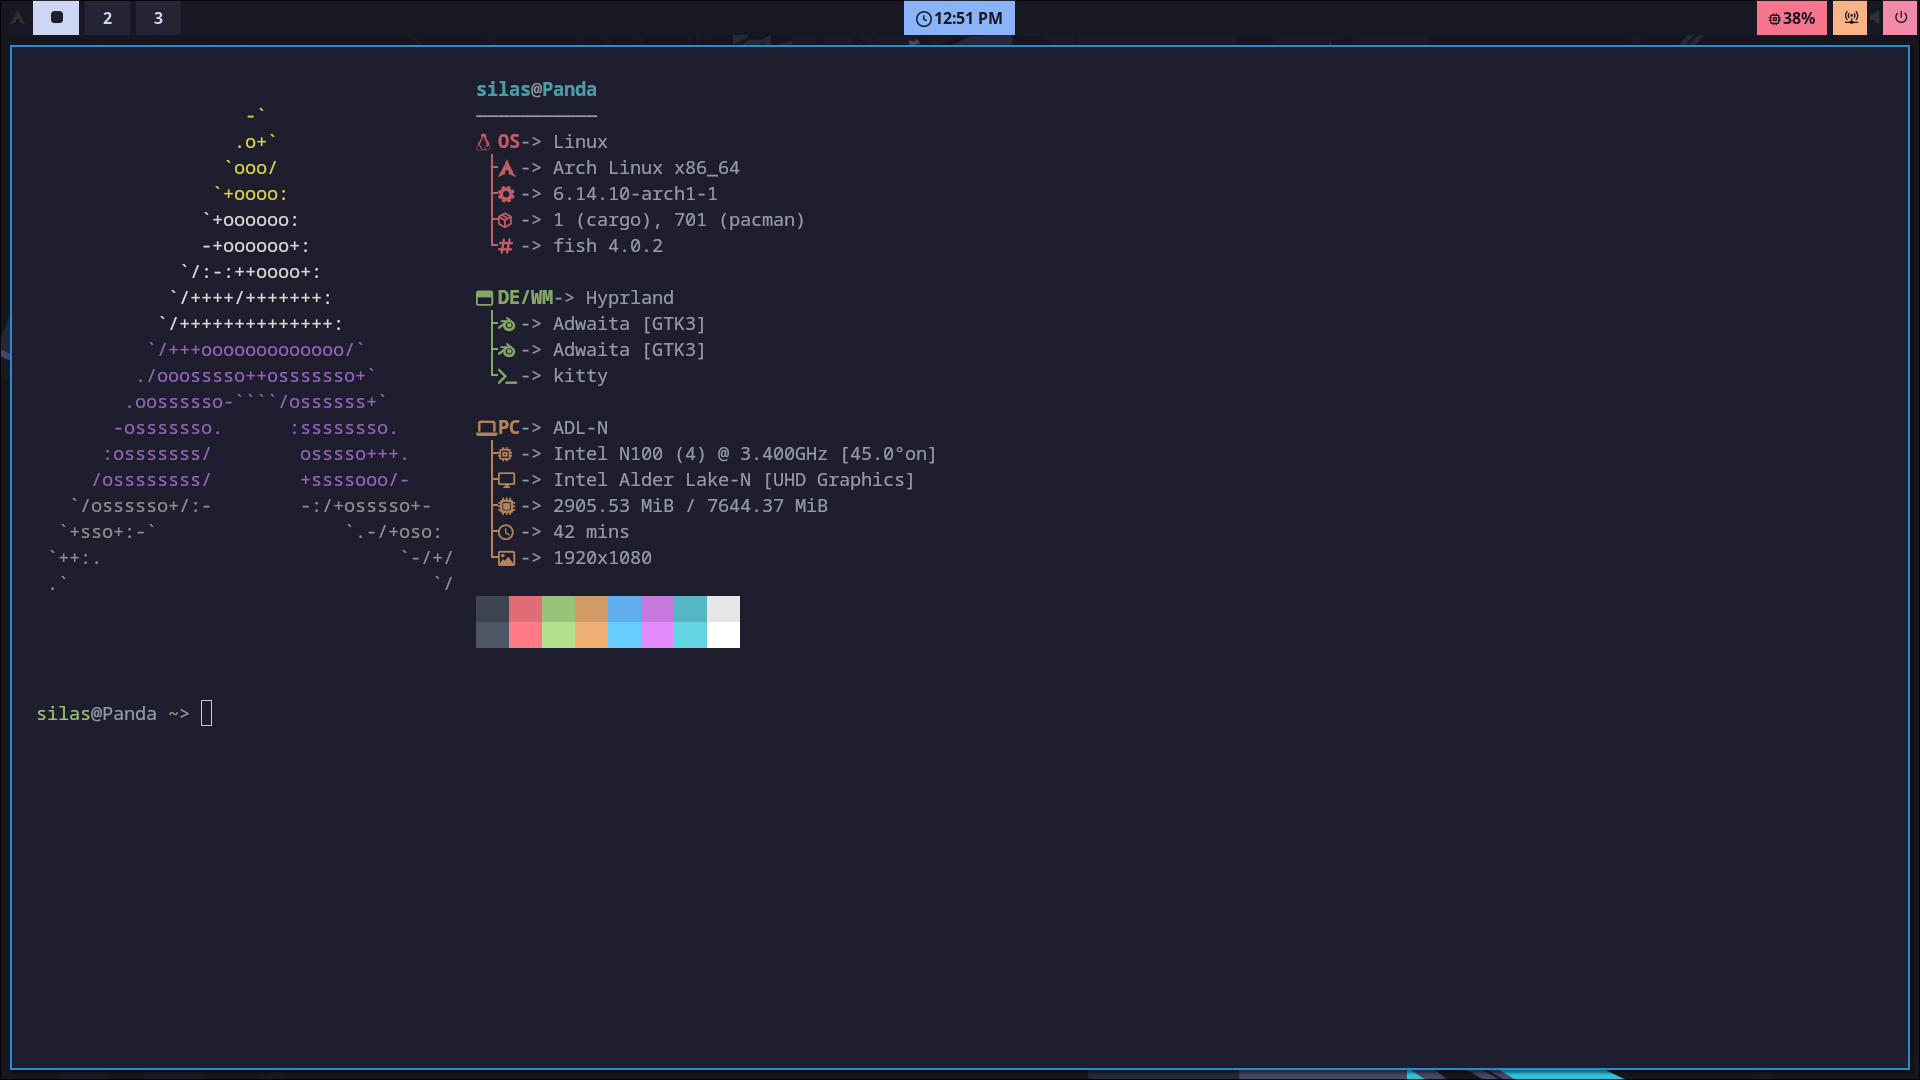Image resolution: width=1920 pixels, height=1080 pixels.
Task: Switch to workspace 2
Action: (107, 18)
